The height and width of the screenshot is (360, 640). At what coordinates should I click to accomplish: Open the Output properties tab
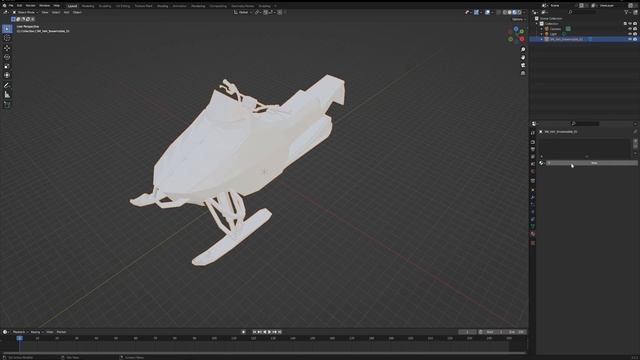pos(533,149)
